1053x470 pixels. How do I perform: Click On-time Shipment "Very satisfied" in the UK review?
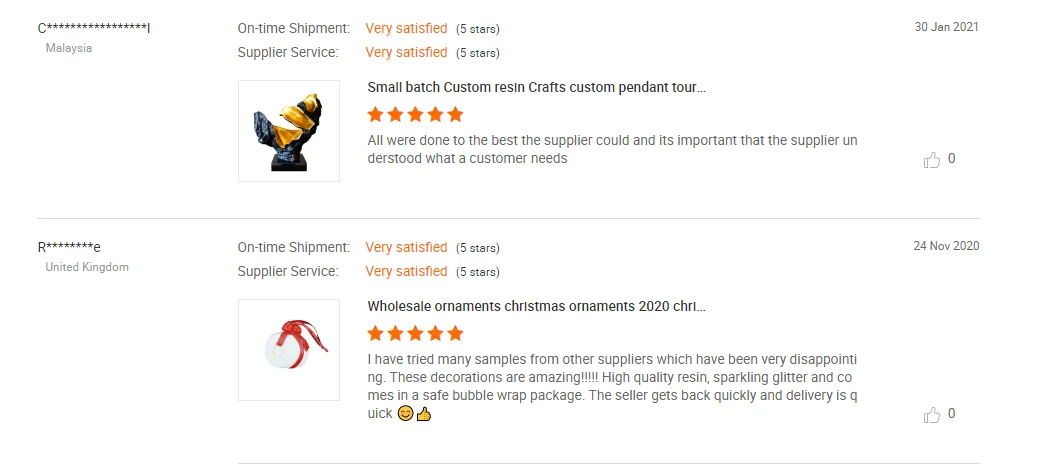[406, 247]
